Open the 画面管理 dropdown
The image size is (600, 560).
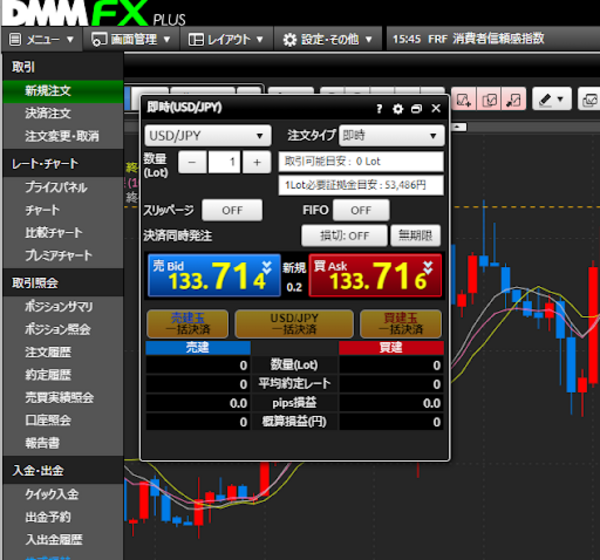click(131, 39)
